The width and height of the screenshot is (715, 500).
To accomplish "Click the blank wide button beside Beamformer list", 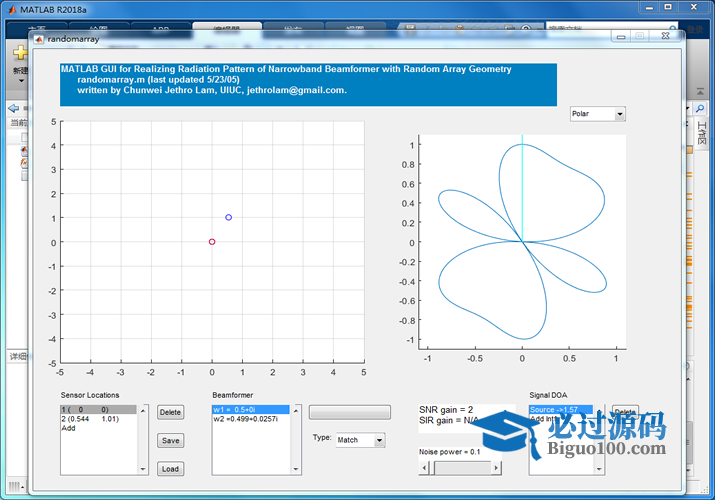I will [349, 412].
